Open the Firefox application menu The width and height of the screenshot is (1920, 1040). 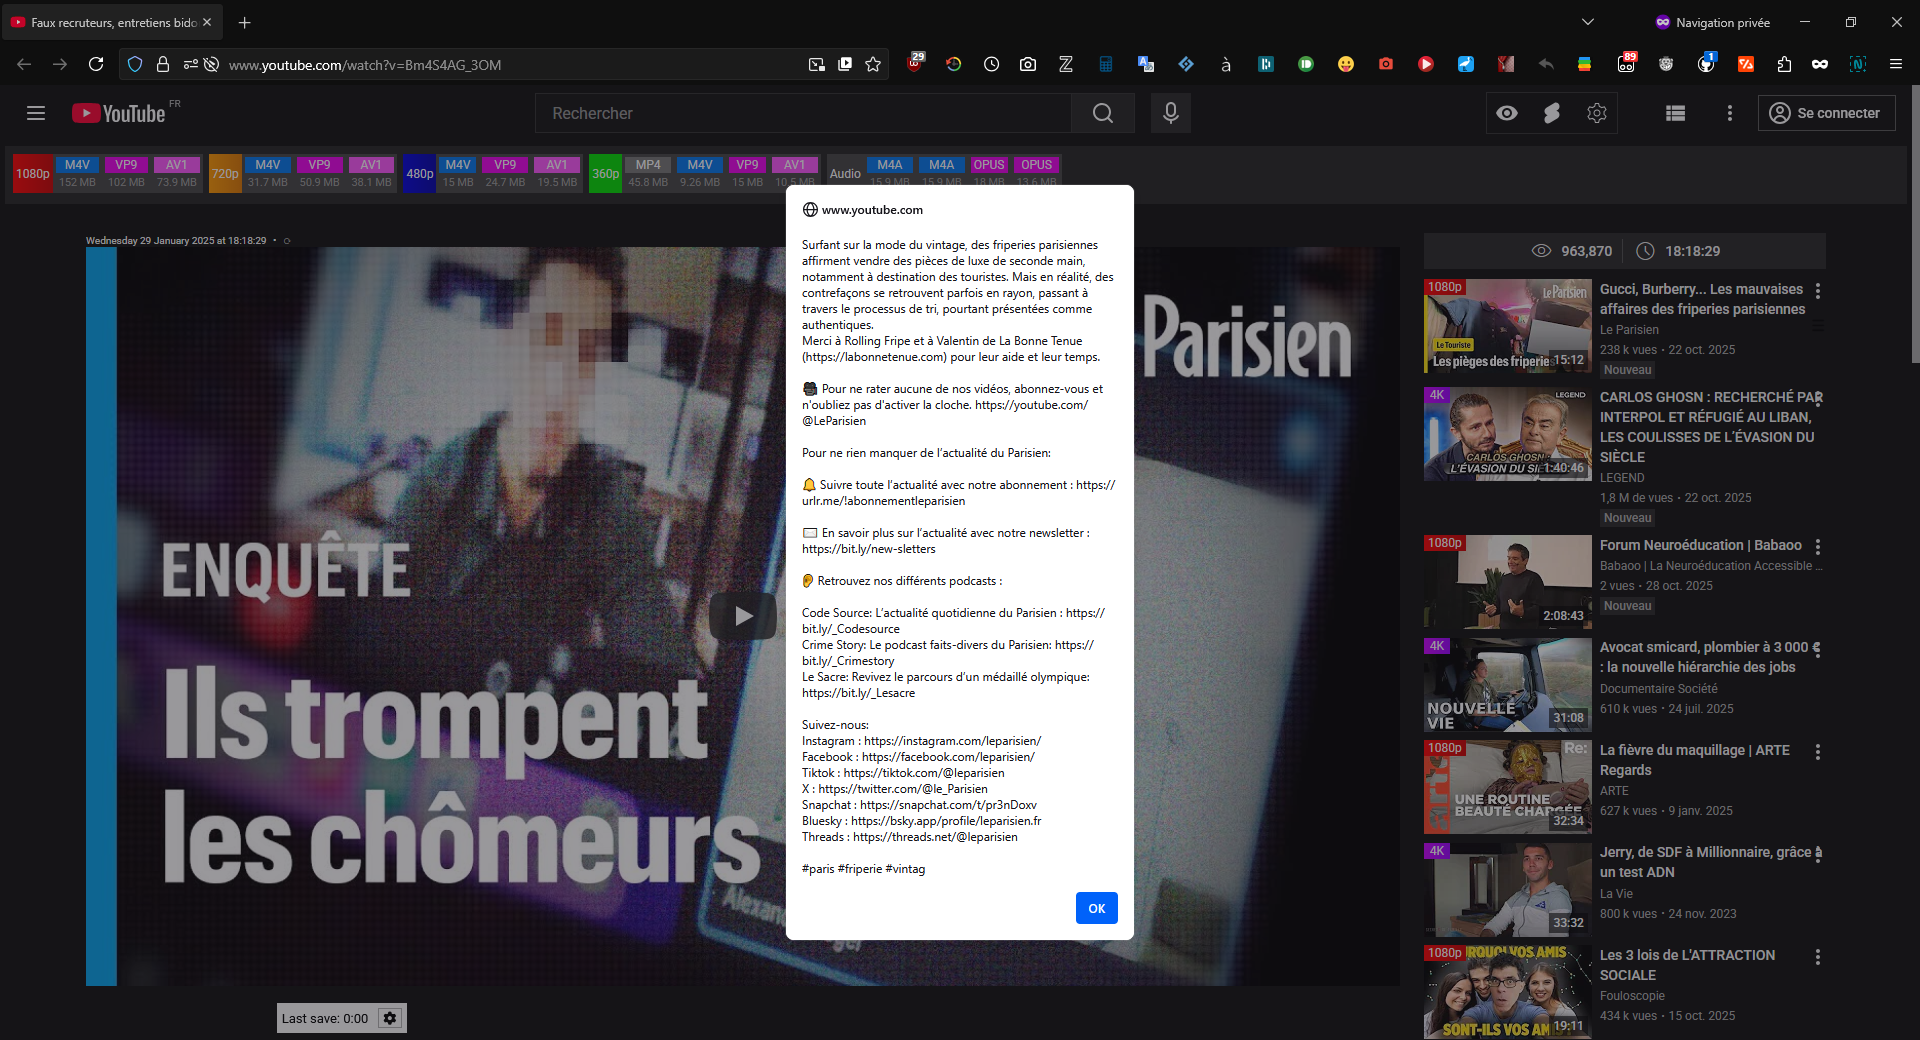click(1895, 64)
